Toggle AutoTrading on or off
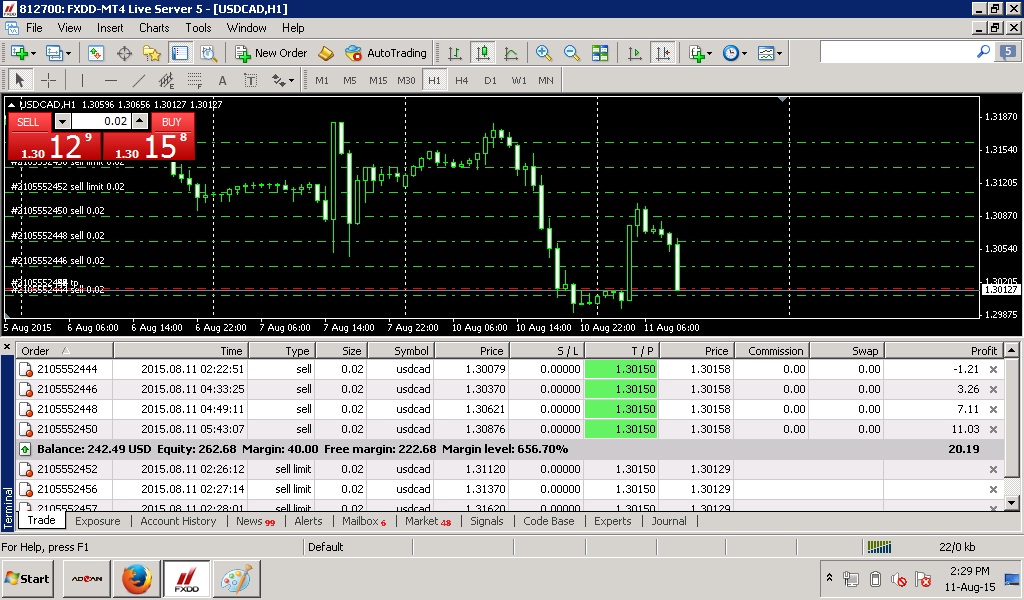Viewport: 1024px width, 600px height. 385,53
